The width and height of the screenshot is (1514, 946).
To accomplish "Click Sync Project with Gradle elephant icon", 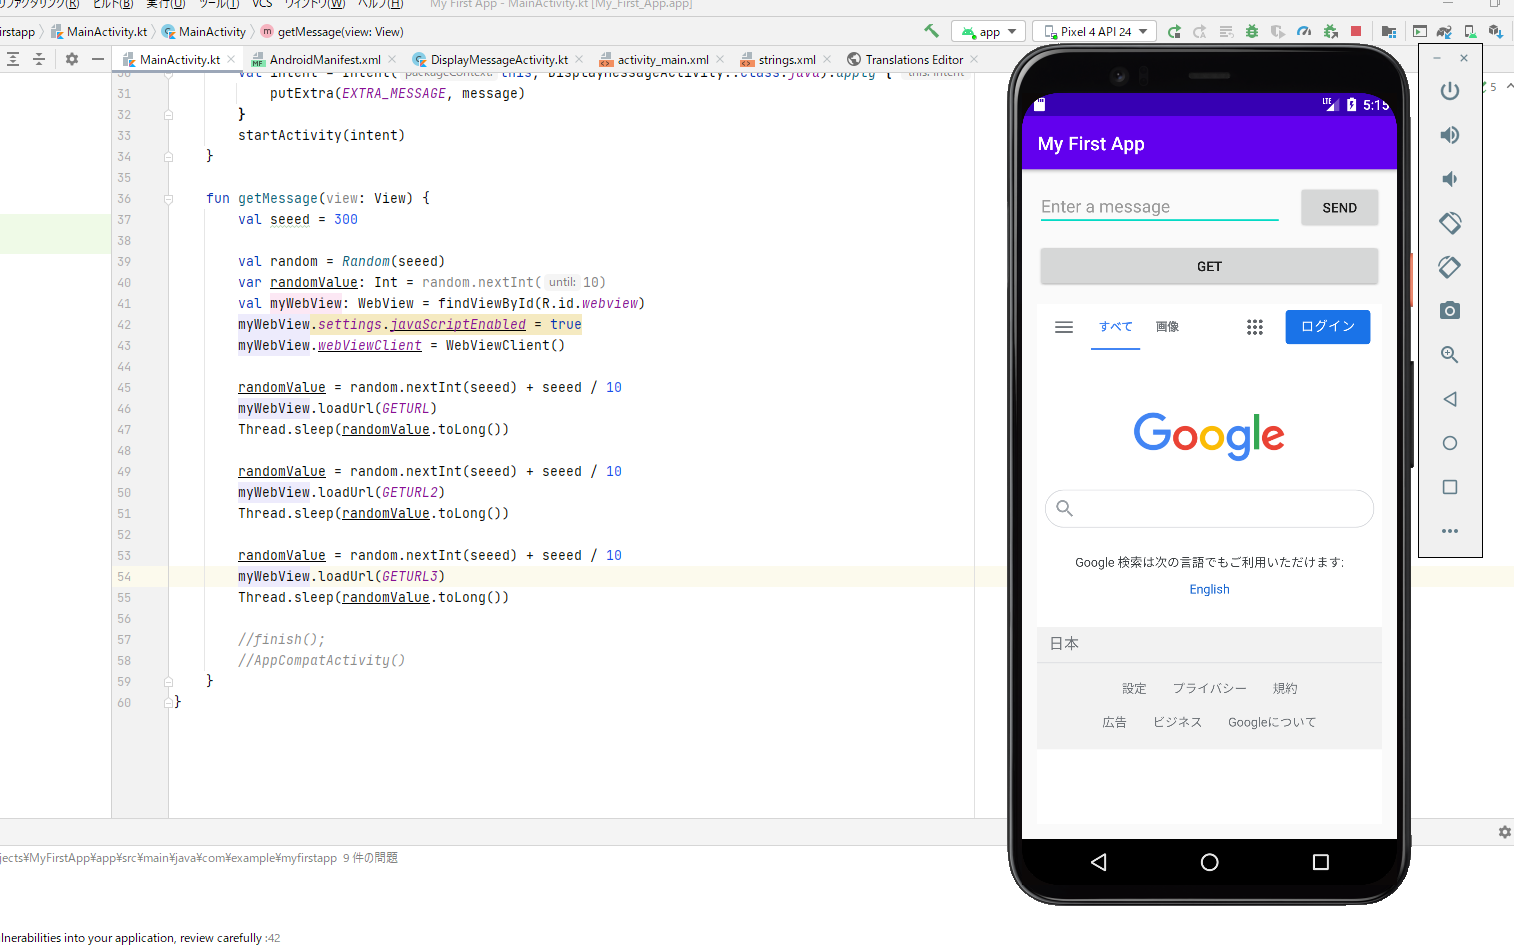I will coord(1444,32).
